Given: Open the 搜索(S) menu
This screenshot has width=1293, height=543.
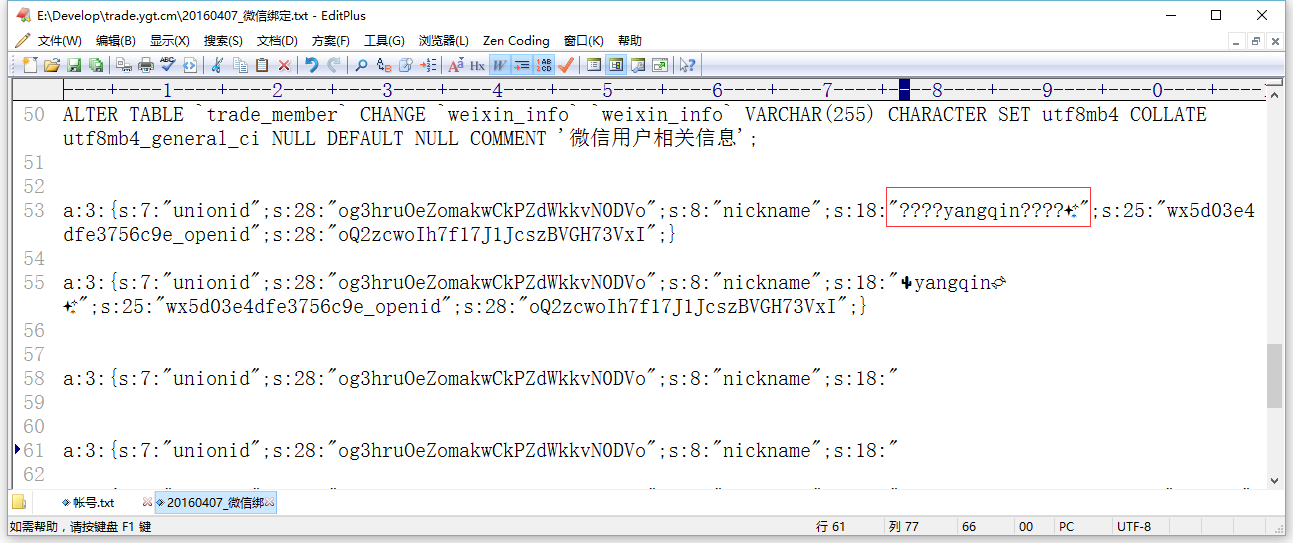Looking at the screenshot, I should pyautogui.click(x=223, y=41).
